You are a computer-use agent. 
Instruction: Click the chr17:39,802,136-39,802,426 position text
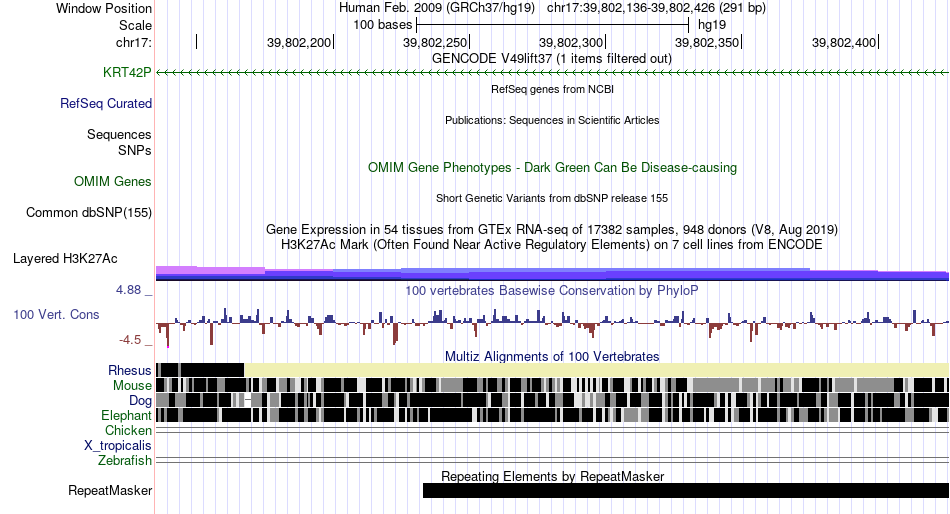pyautogui.click(x=631, y=8)
